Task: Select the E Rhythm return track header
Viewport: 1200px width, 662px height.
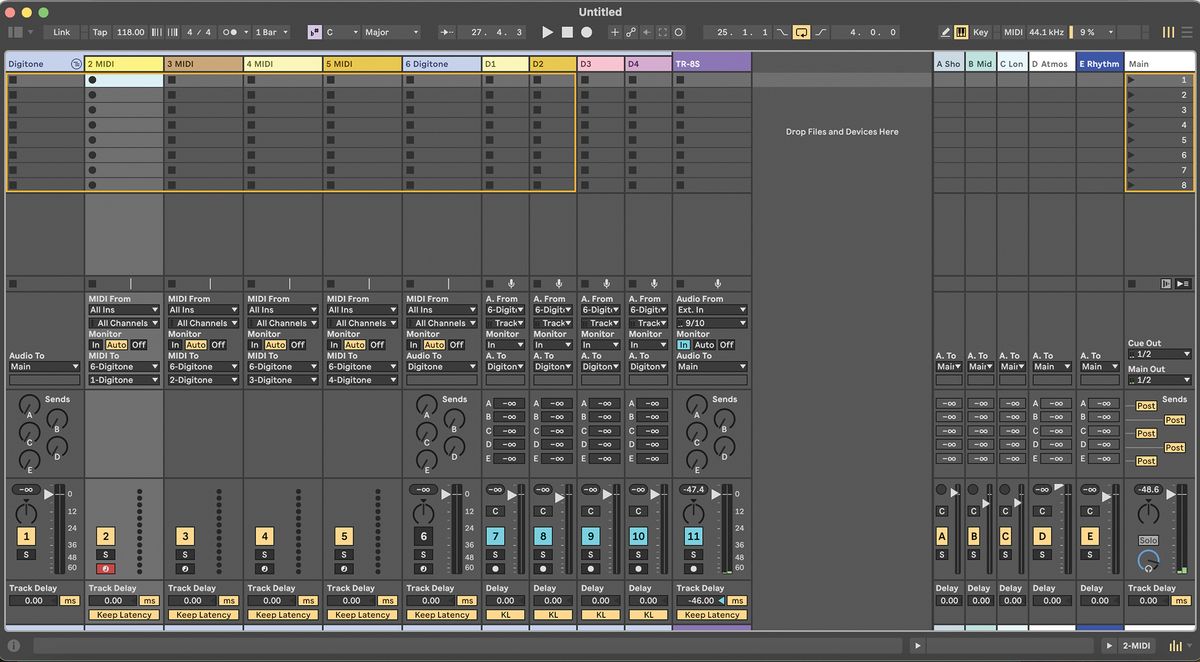Action: [1098, 63]
